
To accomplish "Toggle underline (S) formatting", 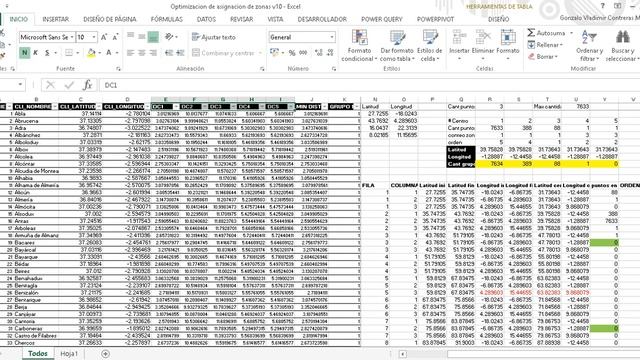I will [x=47, y=53].
